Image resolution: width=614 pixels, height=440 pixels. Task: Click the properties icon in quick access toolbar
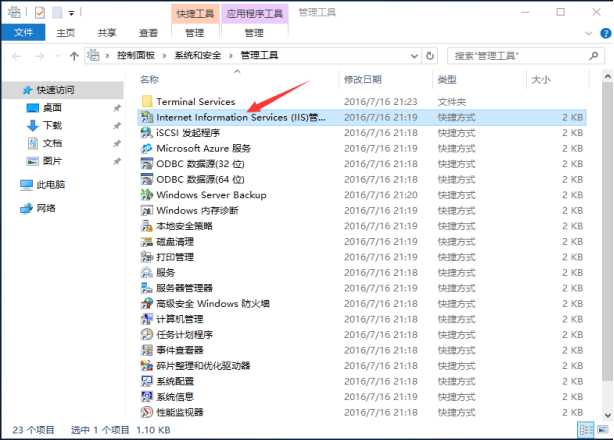coord(40,13)
